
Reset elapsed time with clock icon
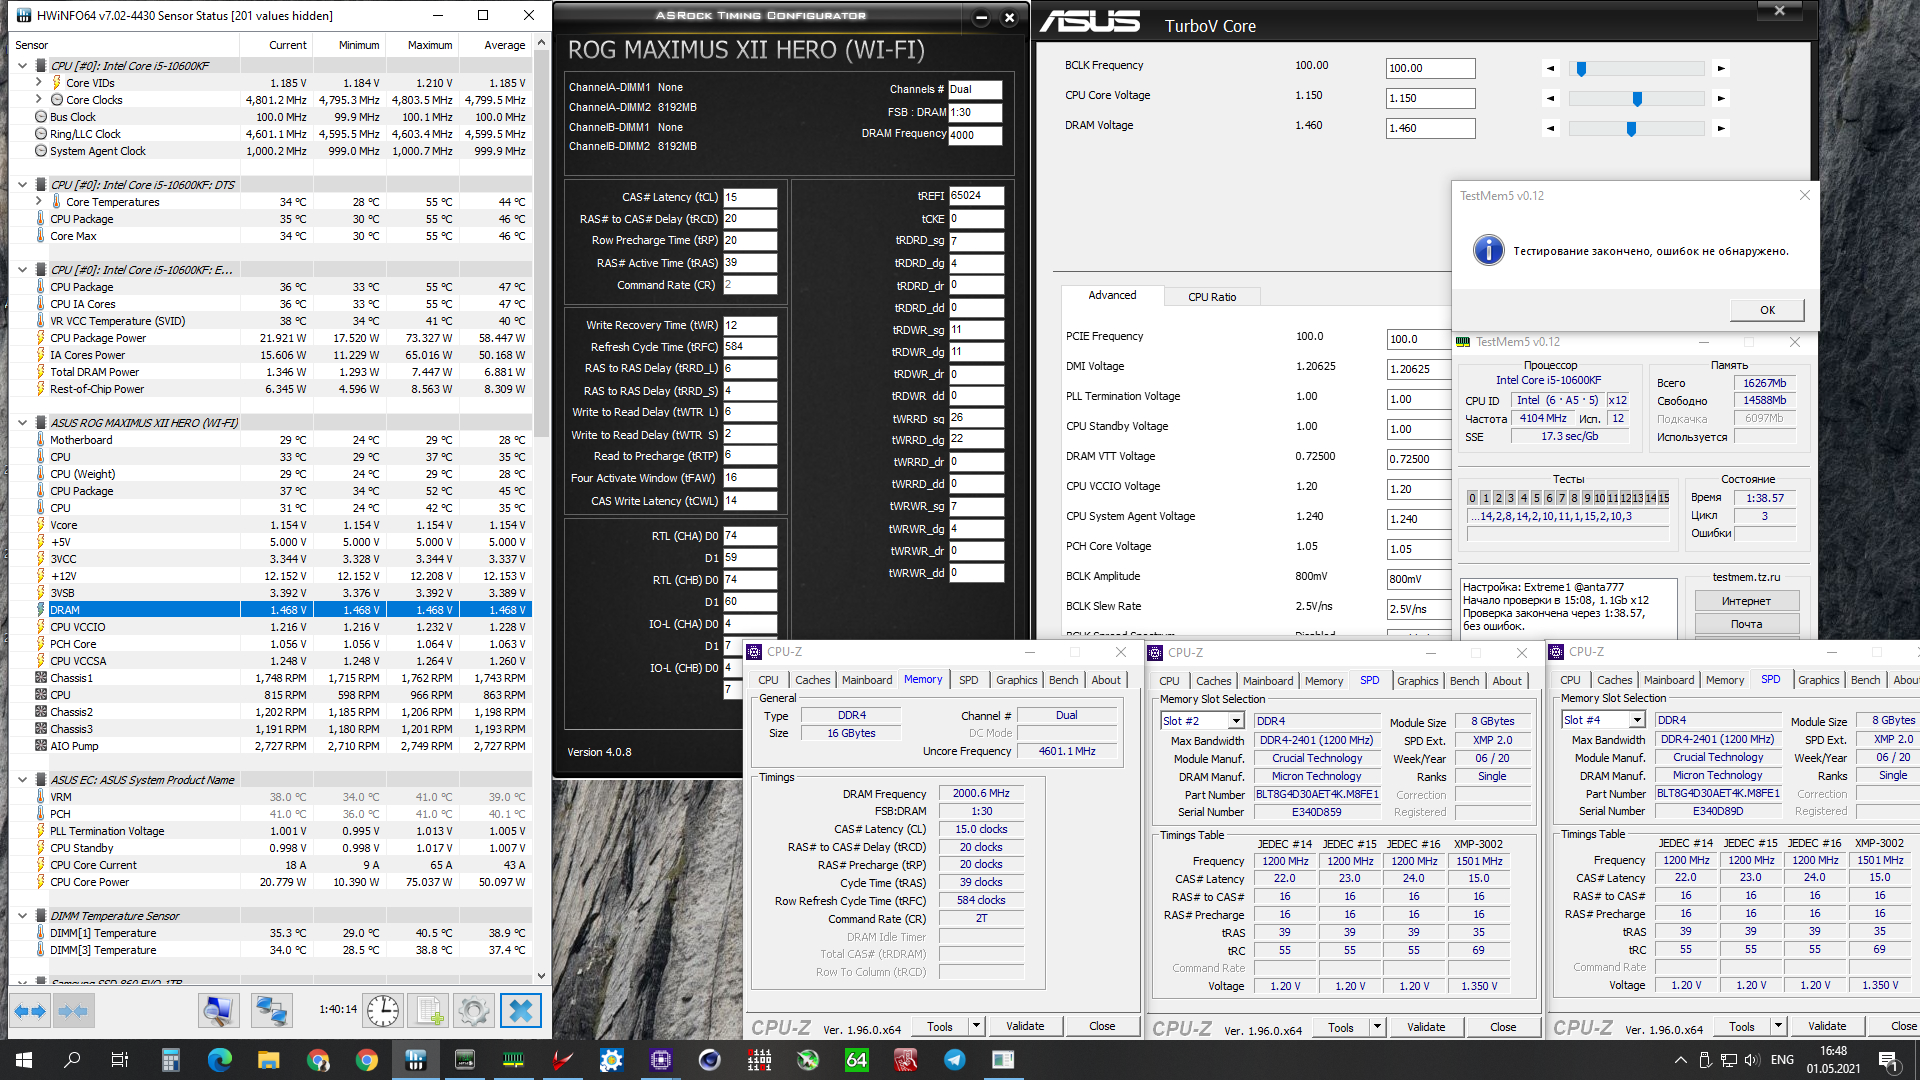point(383,1011)
